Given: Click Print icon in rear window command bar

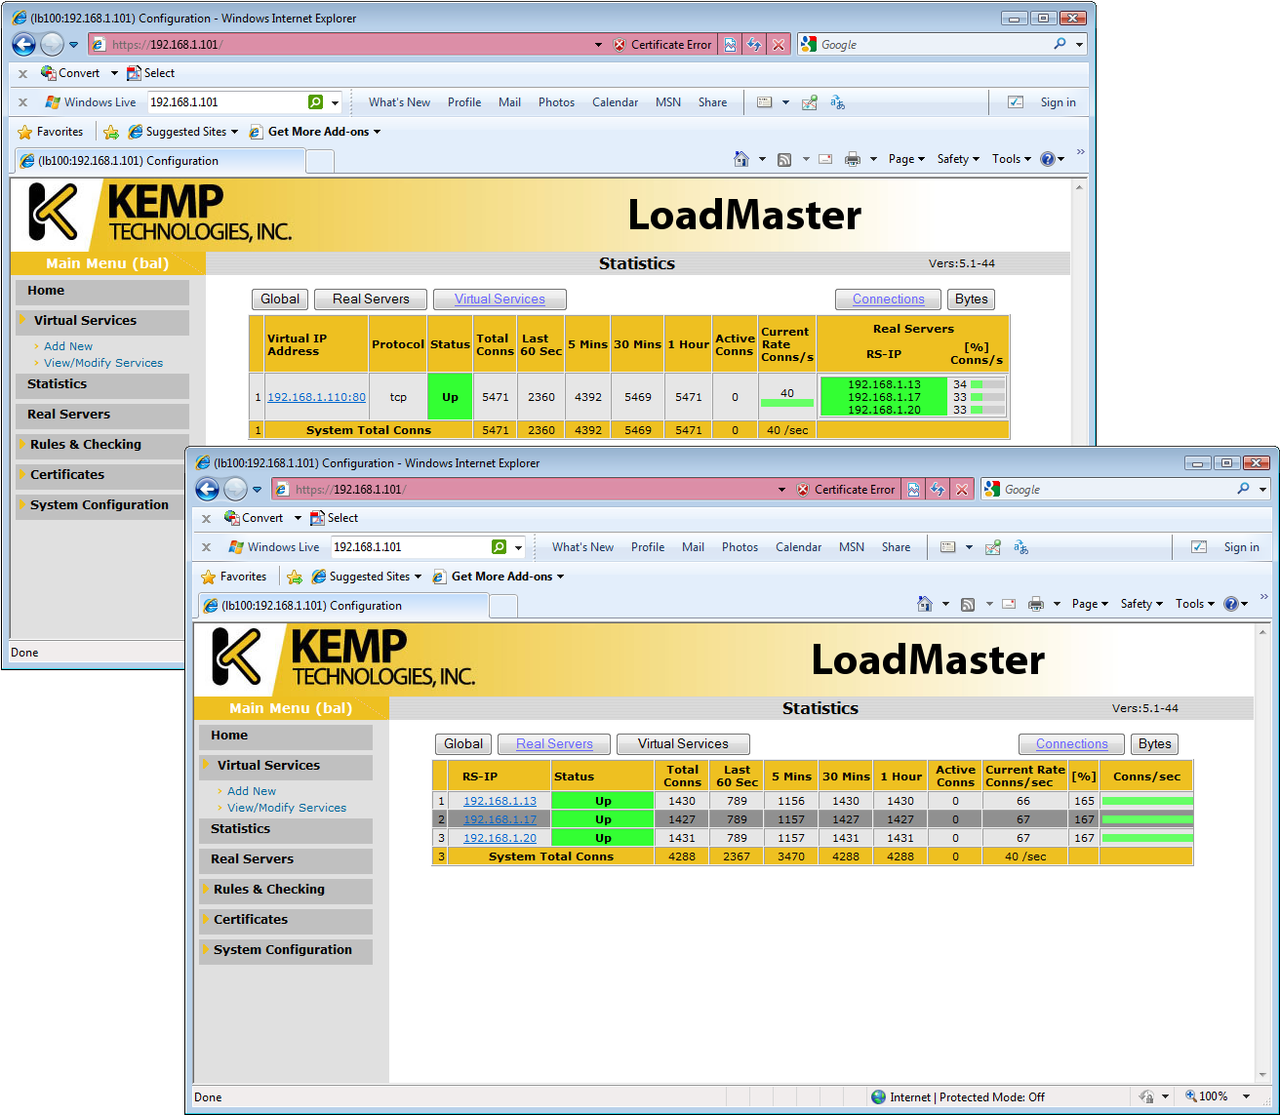Looking at the screenshot, I should (x=853, y=159).
